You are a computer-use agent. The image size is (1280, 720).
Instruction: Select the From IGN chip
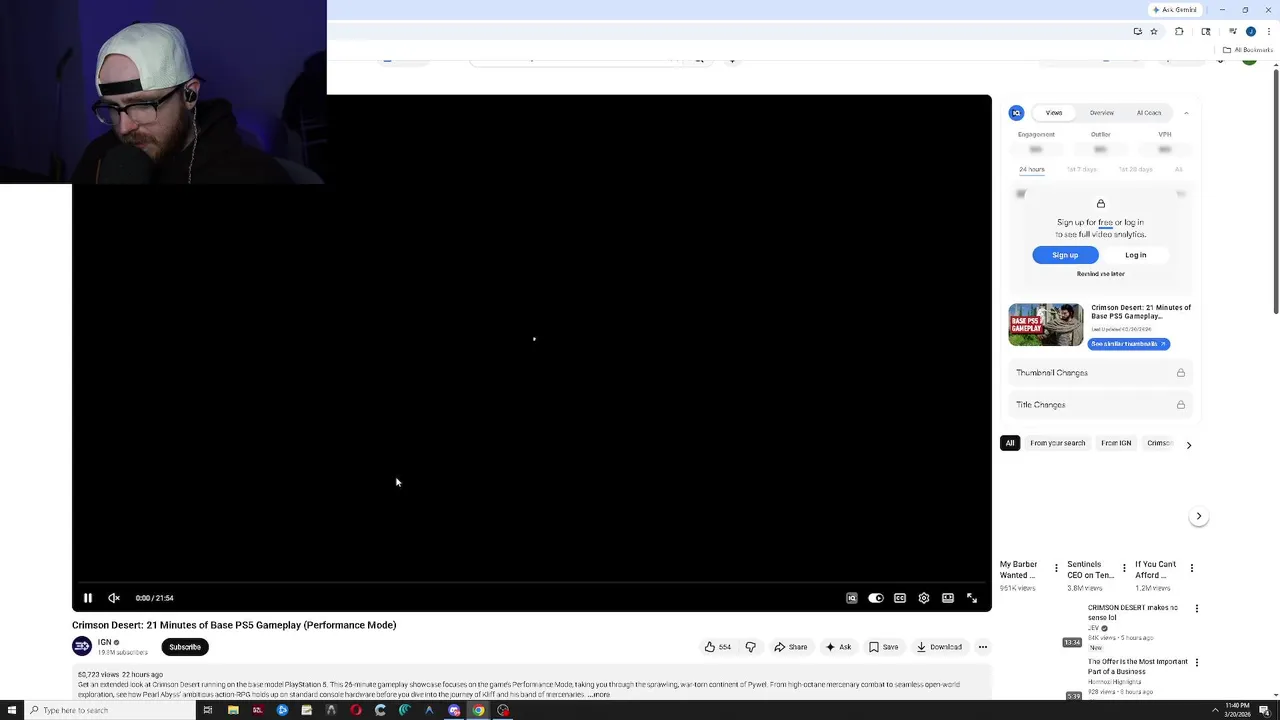1116,443
